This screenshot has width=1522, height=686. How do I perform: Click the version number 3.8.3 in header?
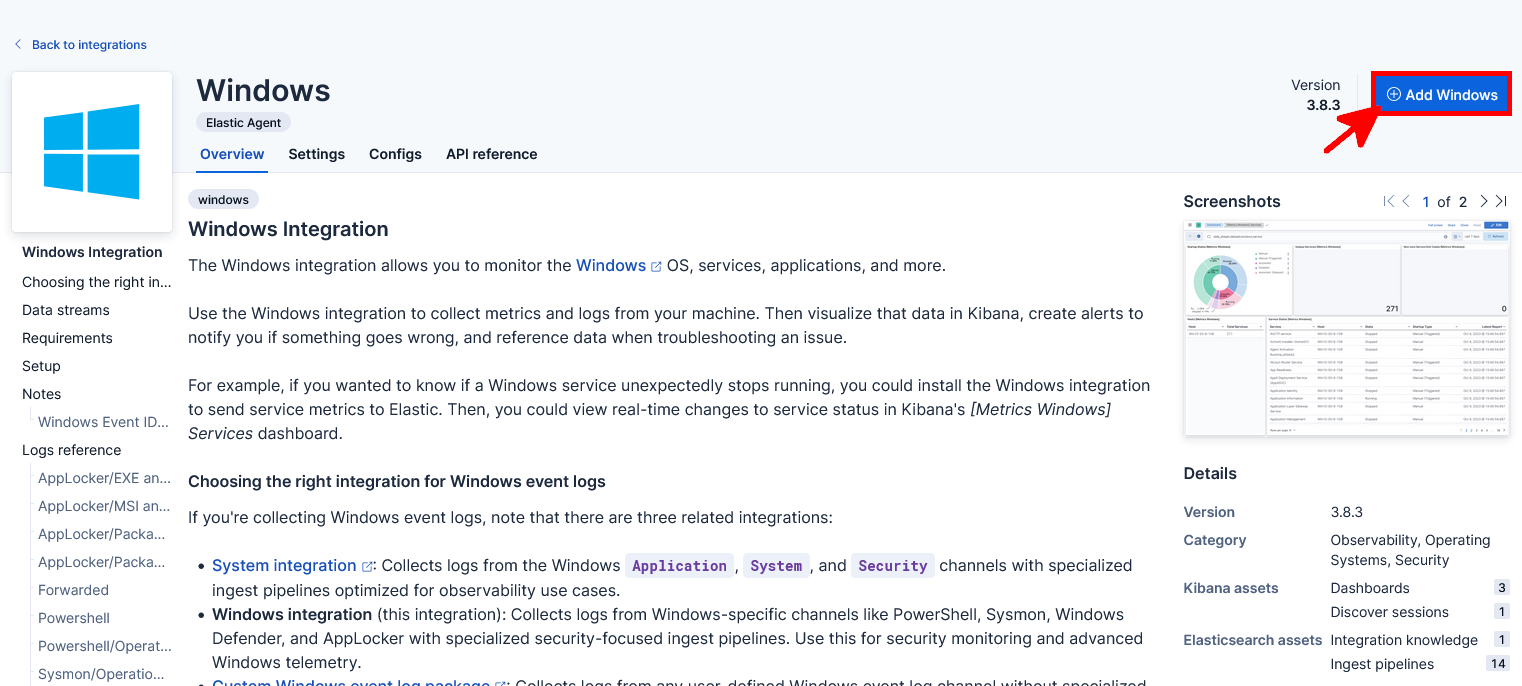[x=1323, y=105]
